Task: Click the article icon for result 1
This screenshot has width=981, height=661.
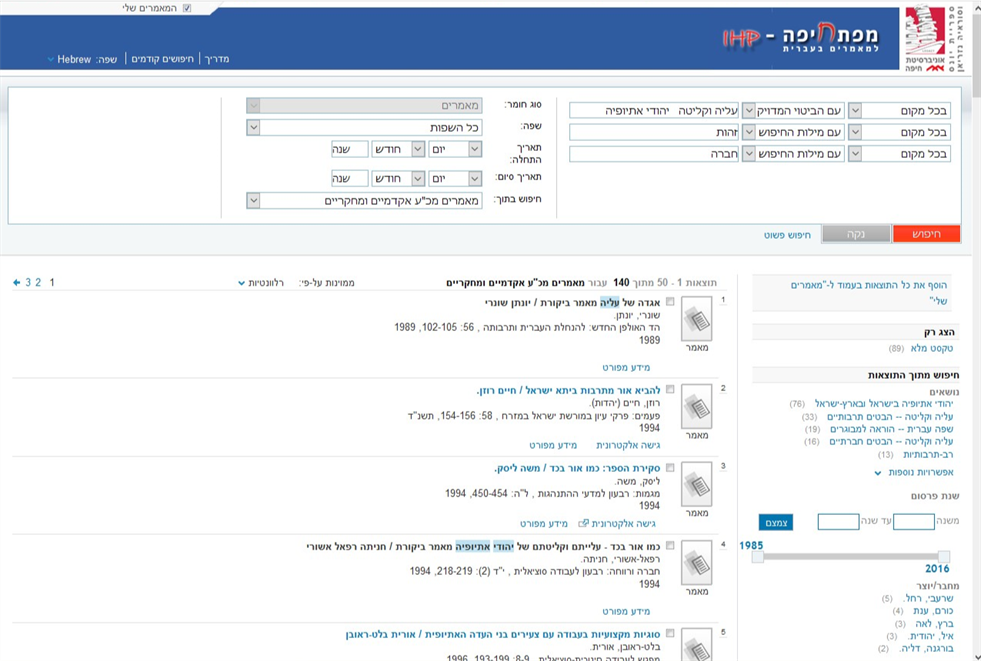Action: click(x=696, y=320)
